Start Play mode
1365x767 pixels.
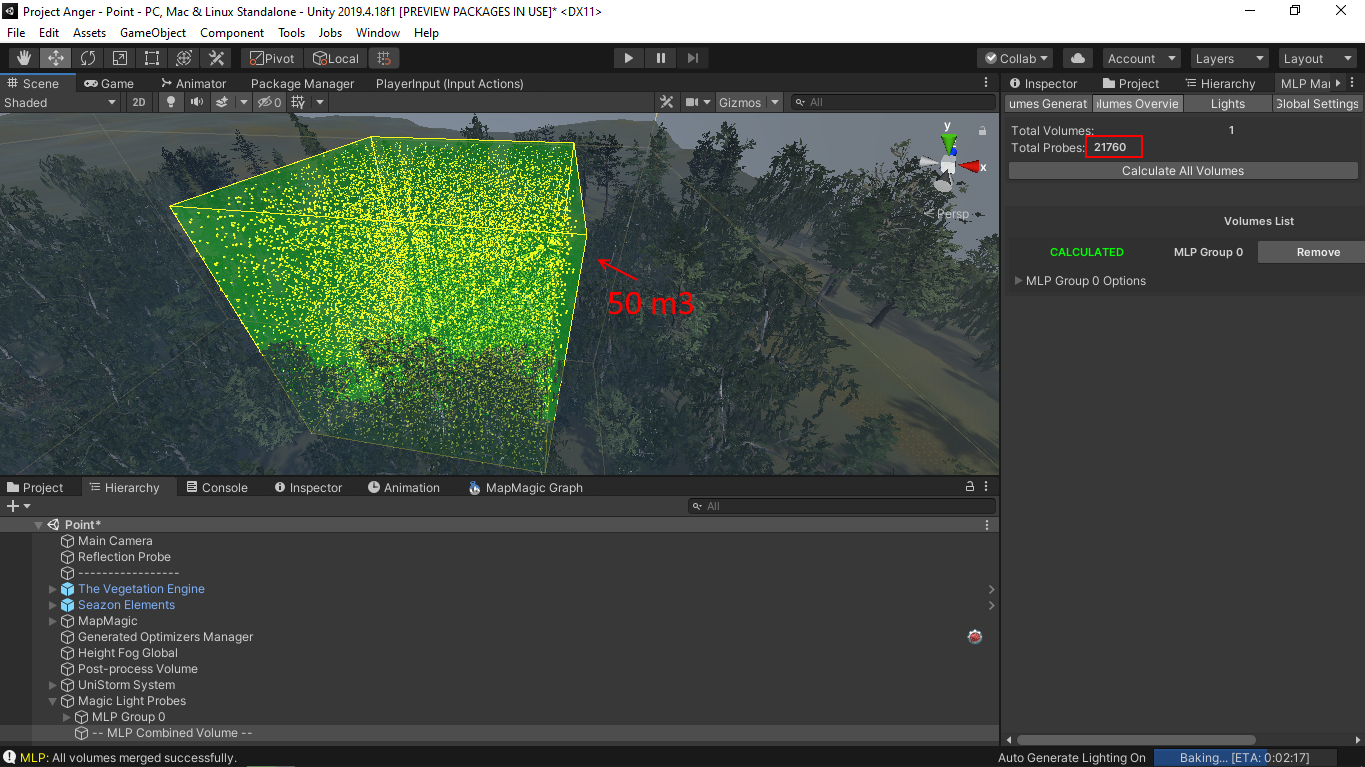[x=628, y=58]
